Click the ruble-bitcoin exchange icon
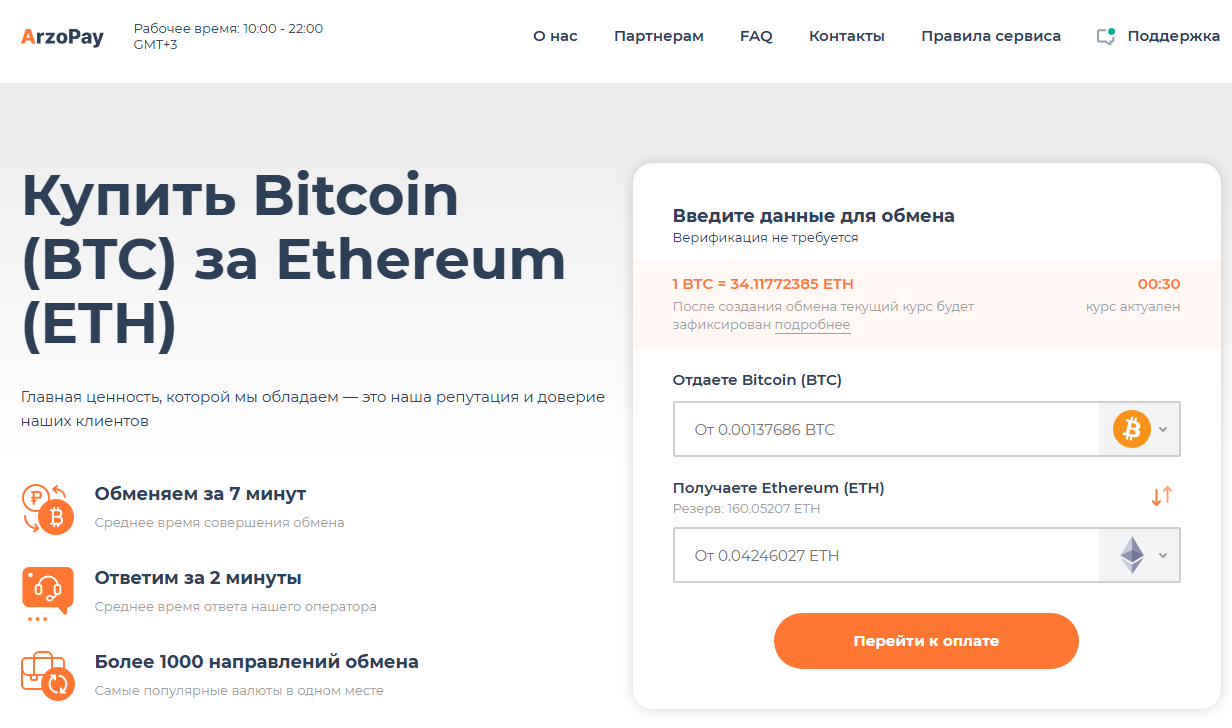1232x728 pixels. [47, 507]
